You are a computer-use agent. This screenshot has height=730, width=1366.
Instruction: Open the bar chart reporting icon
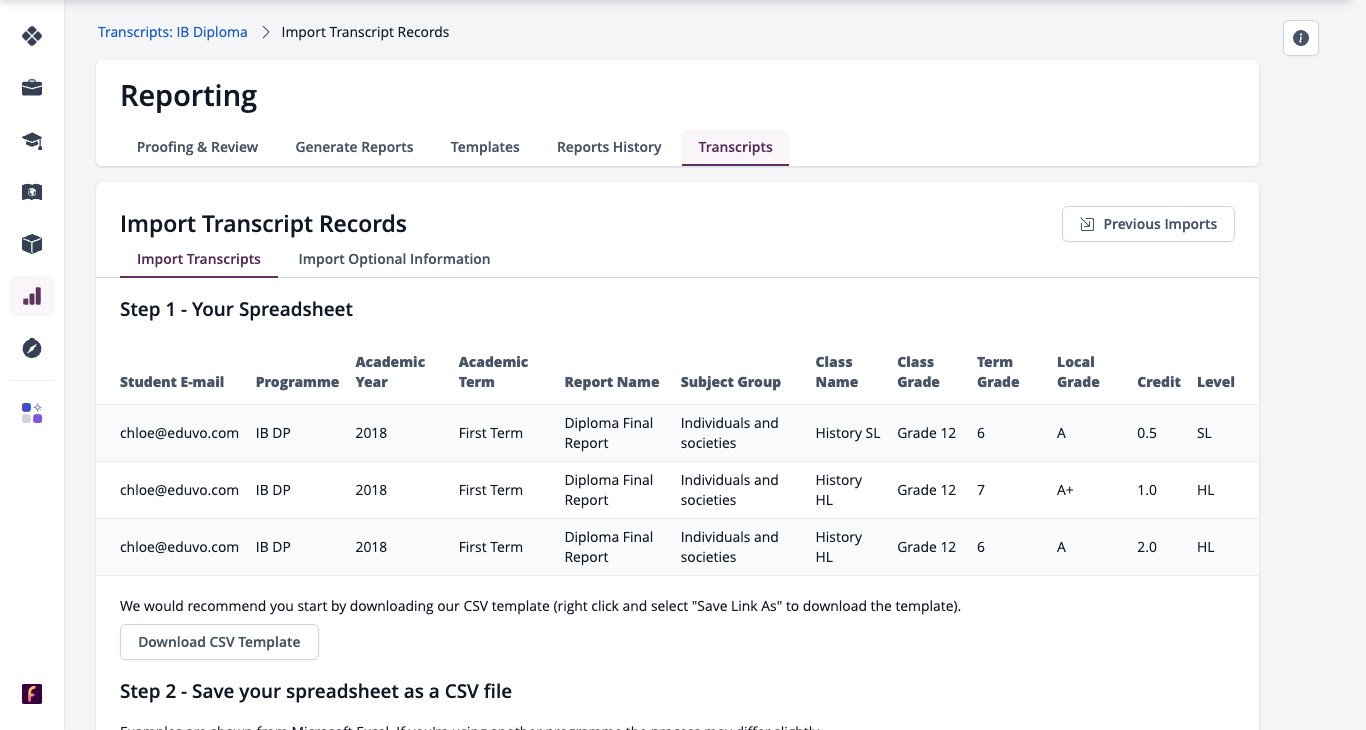tap(32, 296)
